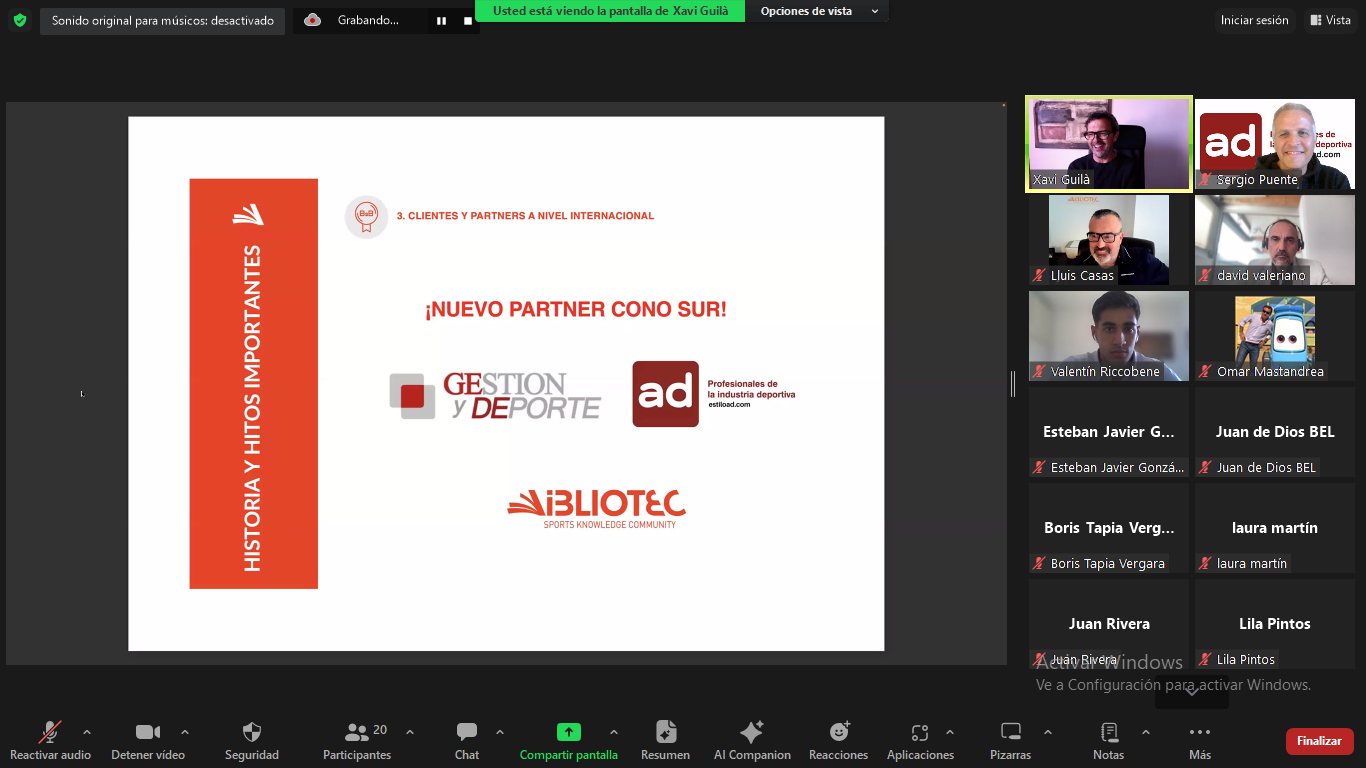Image resolution: width=1366 pixels, height=768 pixels.
Task: Stop the recording
Action: [468, 21]
